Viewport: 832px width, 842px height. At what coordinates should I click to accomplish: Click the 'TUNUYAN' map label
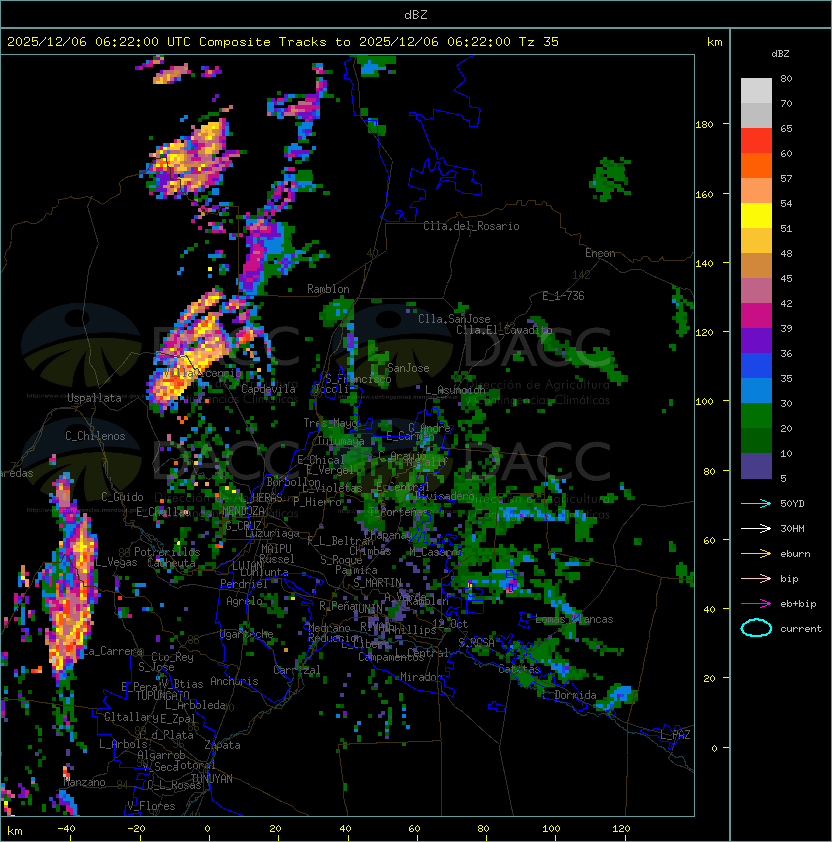[212, 779]
